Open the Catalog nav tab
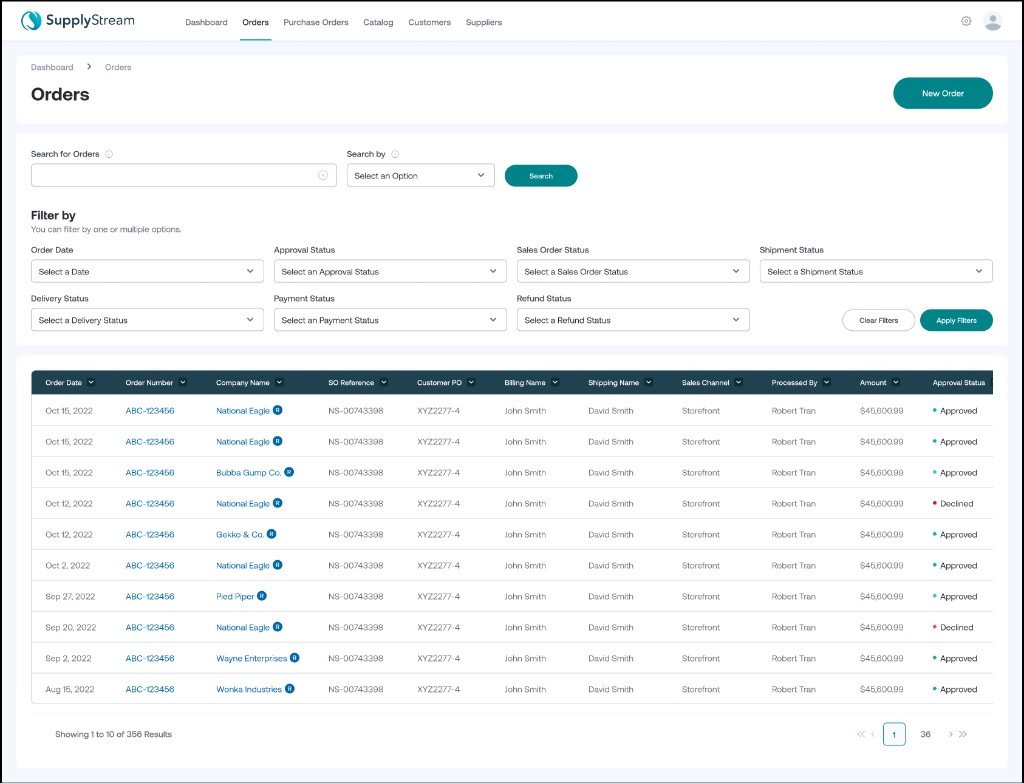The height and width of the screenshot is (783, 1024). 378,22
